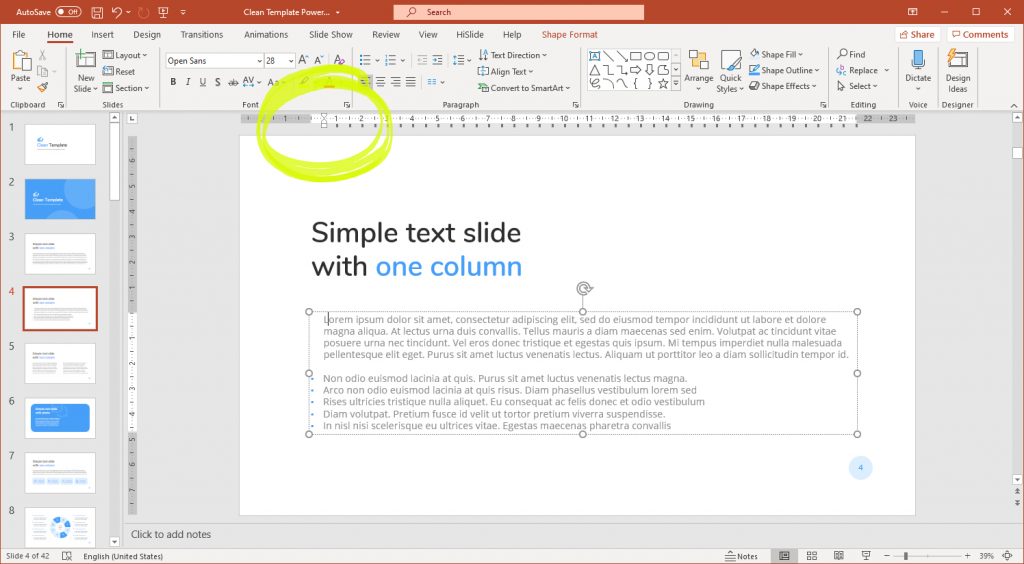Click the Reset slide button
The width and height of the screenshot is (1024, 564).
(119, 71)
